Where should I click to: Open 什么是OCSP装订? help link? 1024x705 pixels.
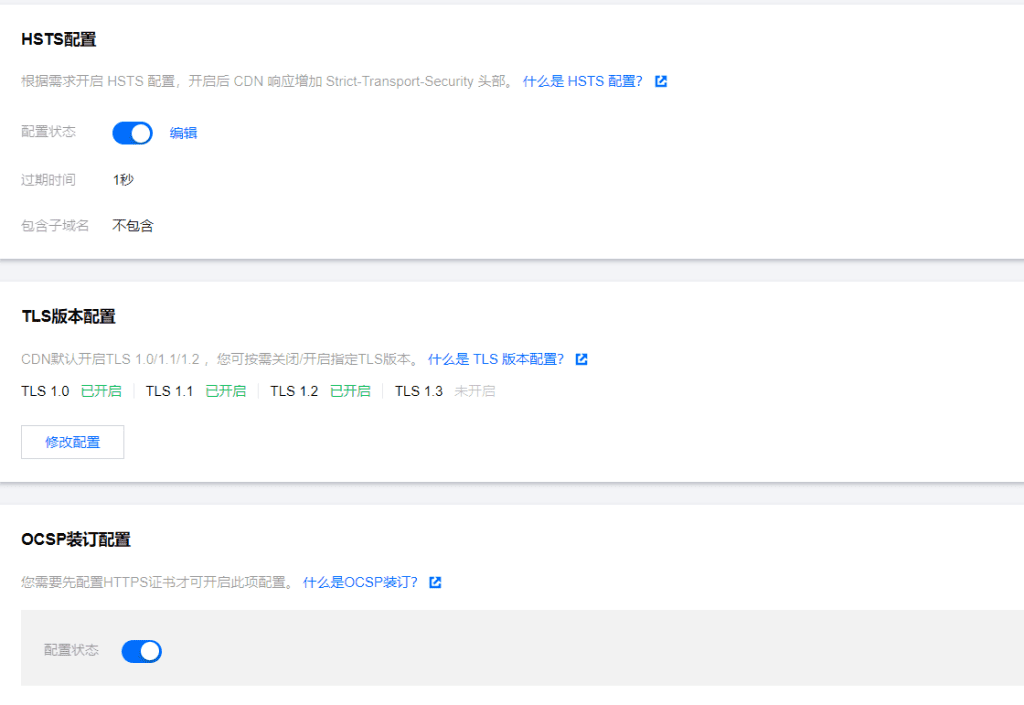pos(360,582)
